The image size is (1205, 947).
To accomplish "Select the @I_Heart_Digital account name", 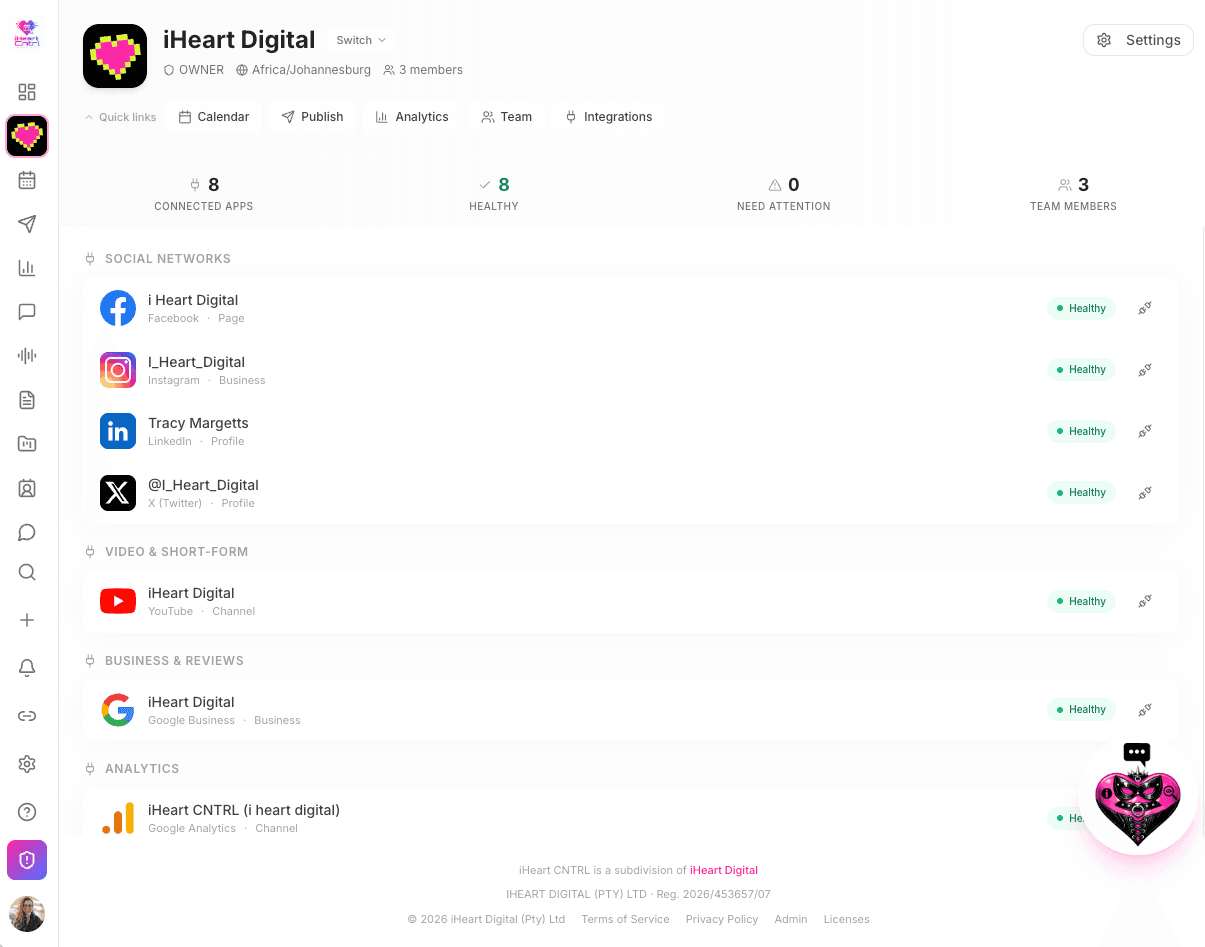I will coord(203,485).
